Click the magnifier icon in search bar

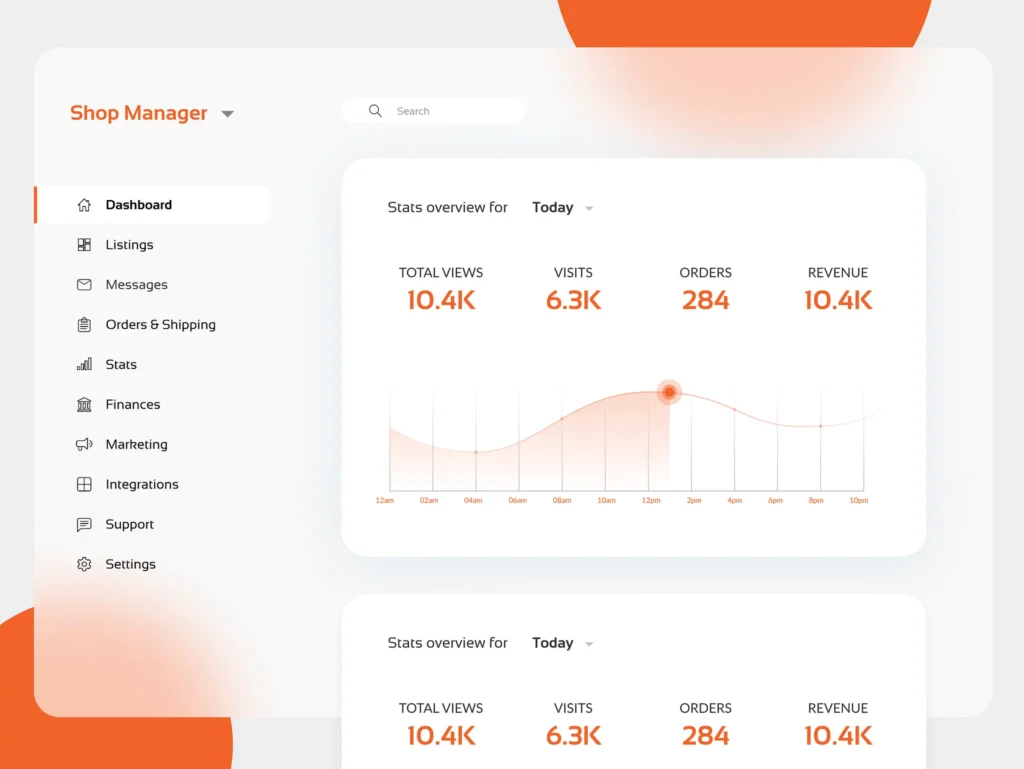(375, 111)
